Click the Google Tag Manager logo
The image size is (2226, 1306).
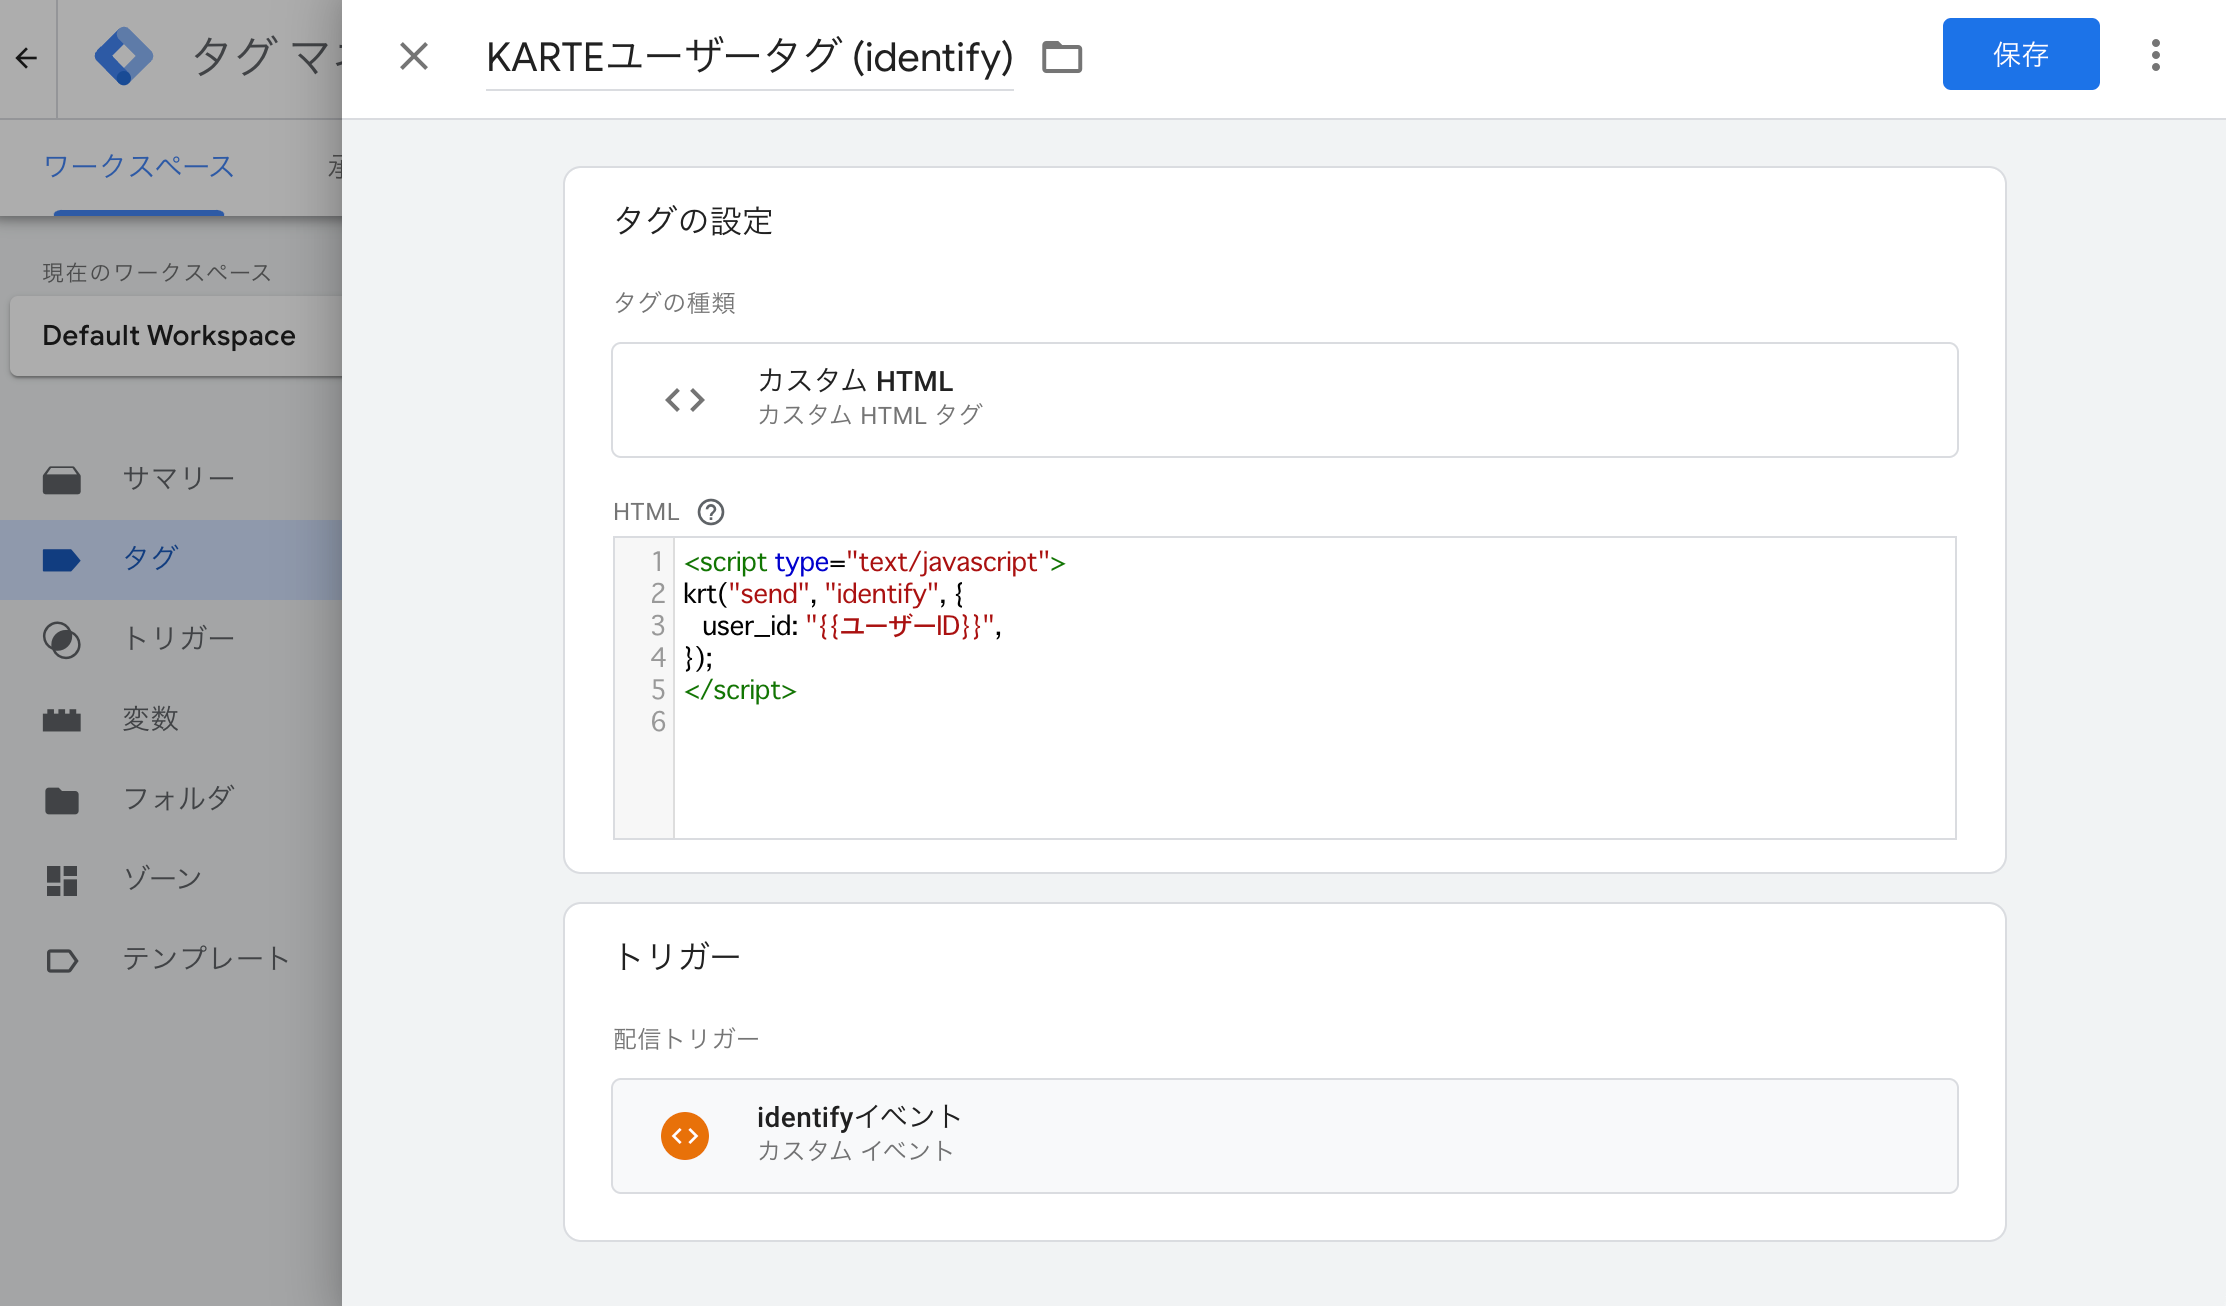123,56
